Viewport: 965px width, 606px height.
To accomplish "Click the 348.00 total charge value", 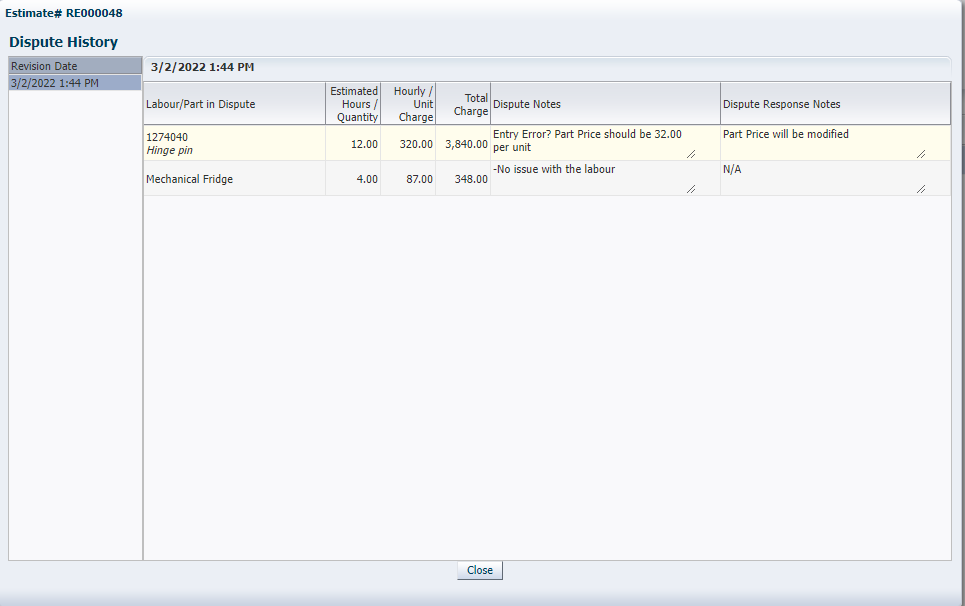I will point(471,179).
